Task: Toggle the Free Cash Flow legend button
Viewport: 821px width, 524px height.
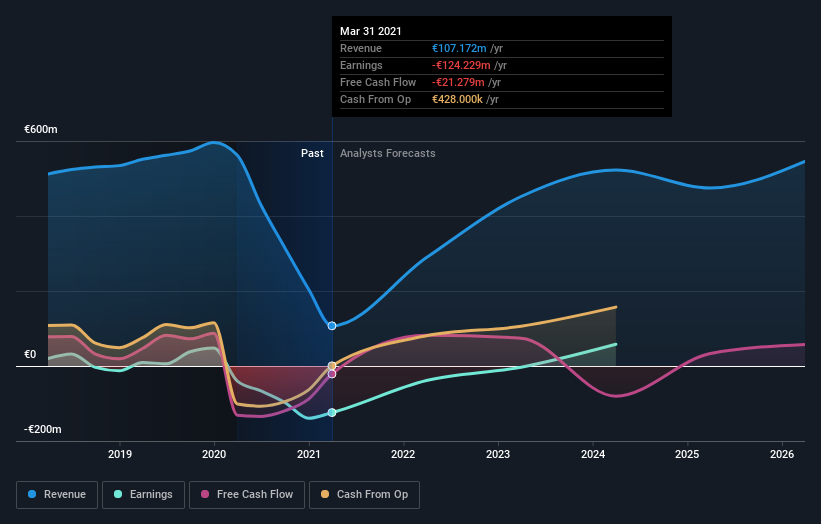Action: pos(247,495)
